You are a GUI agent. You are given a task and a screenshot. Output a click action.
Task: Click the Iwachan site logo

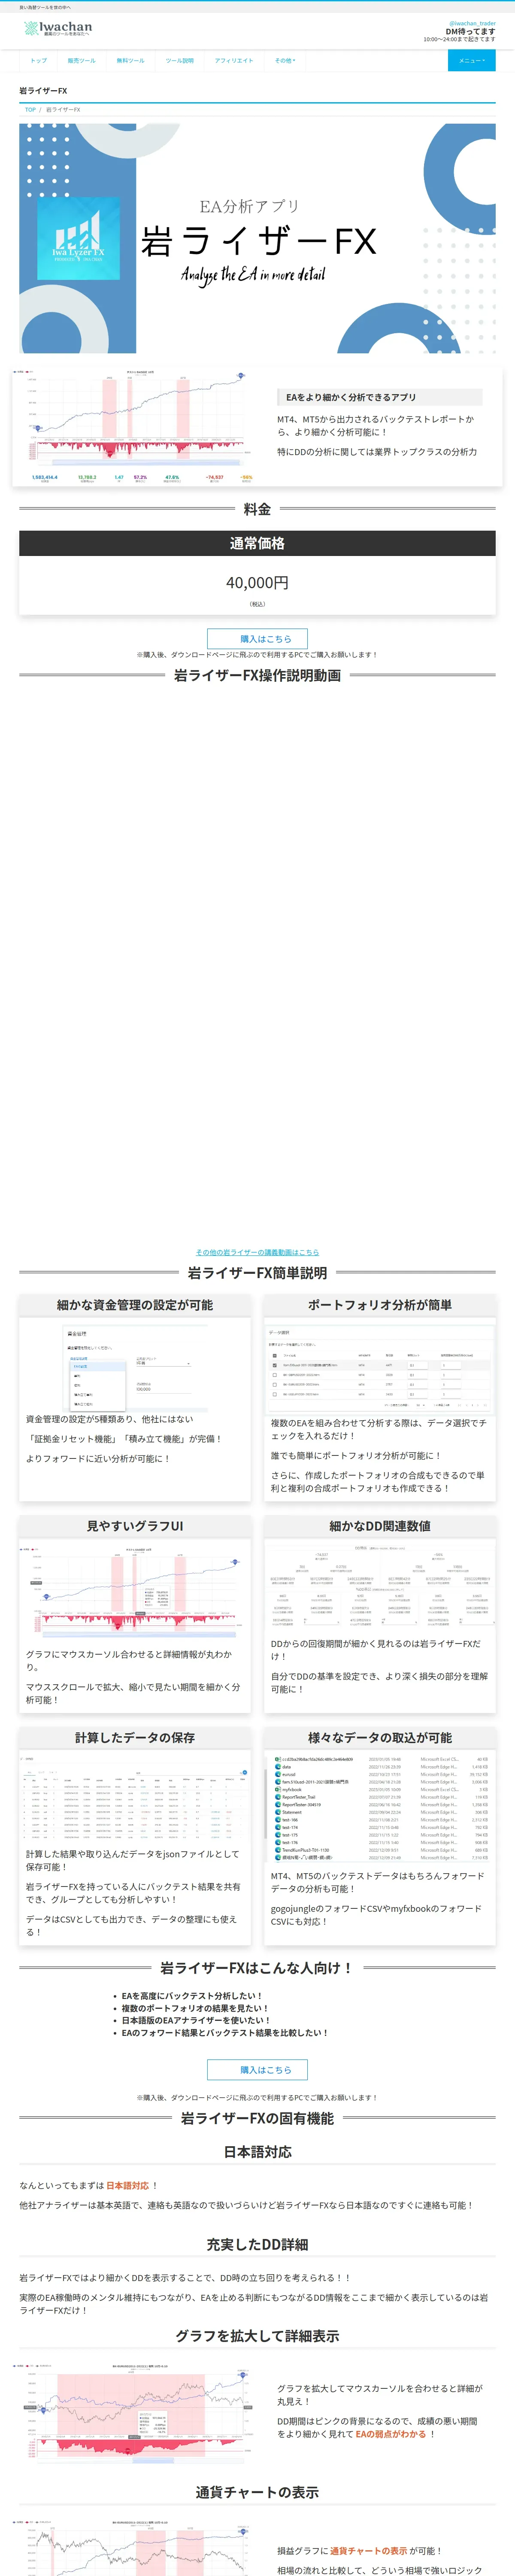(x=58, y=30)
